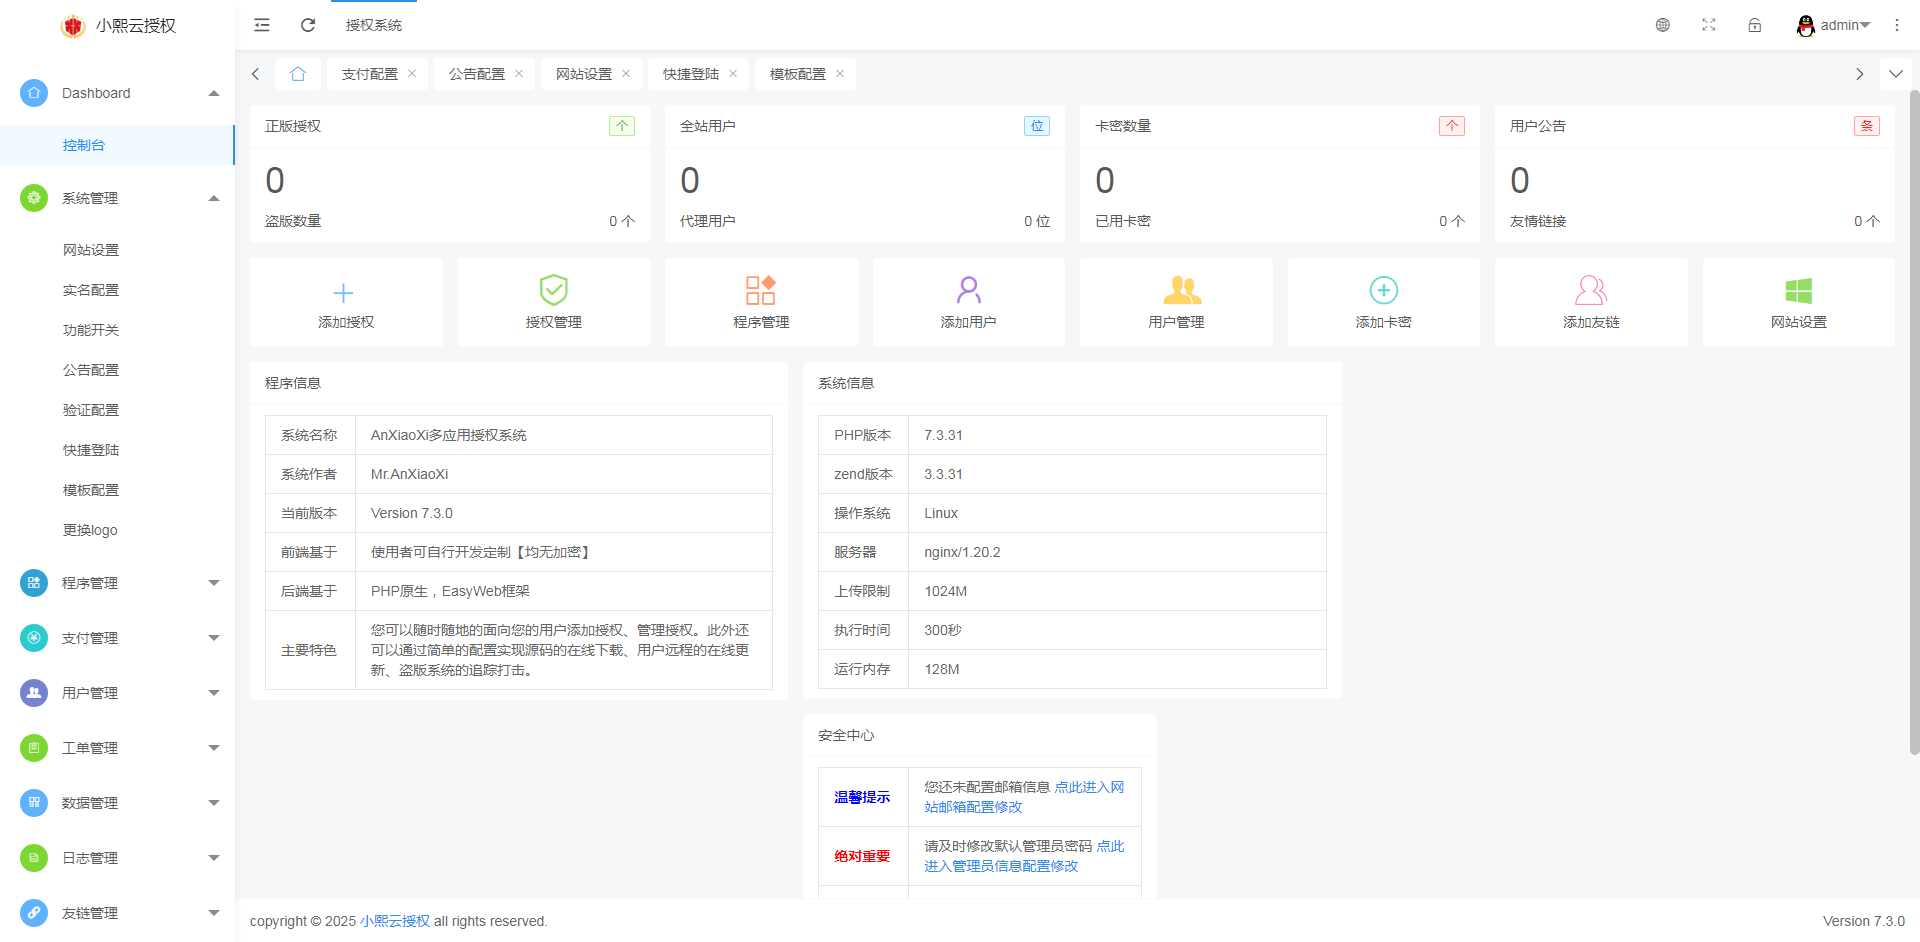Click the 程序管理 shortcut icon
This screenshot has width=1920, height=942.
point(760,301)
